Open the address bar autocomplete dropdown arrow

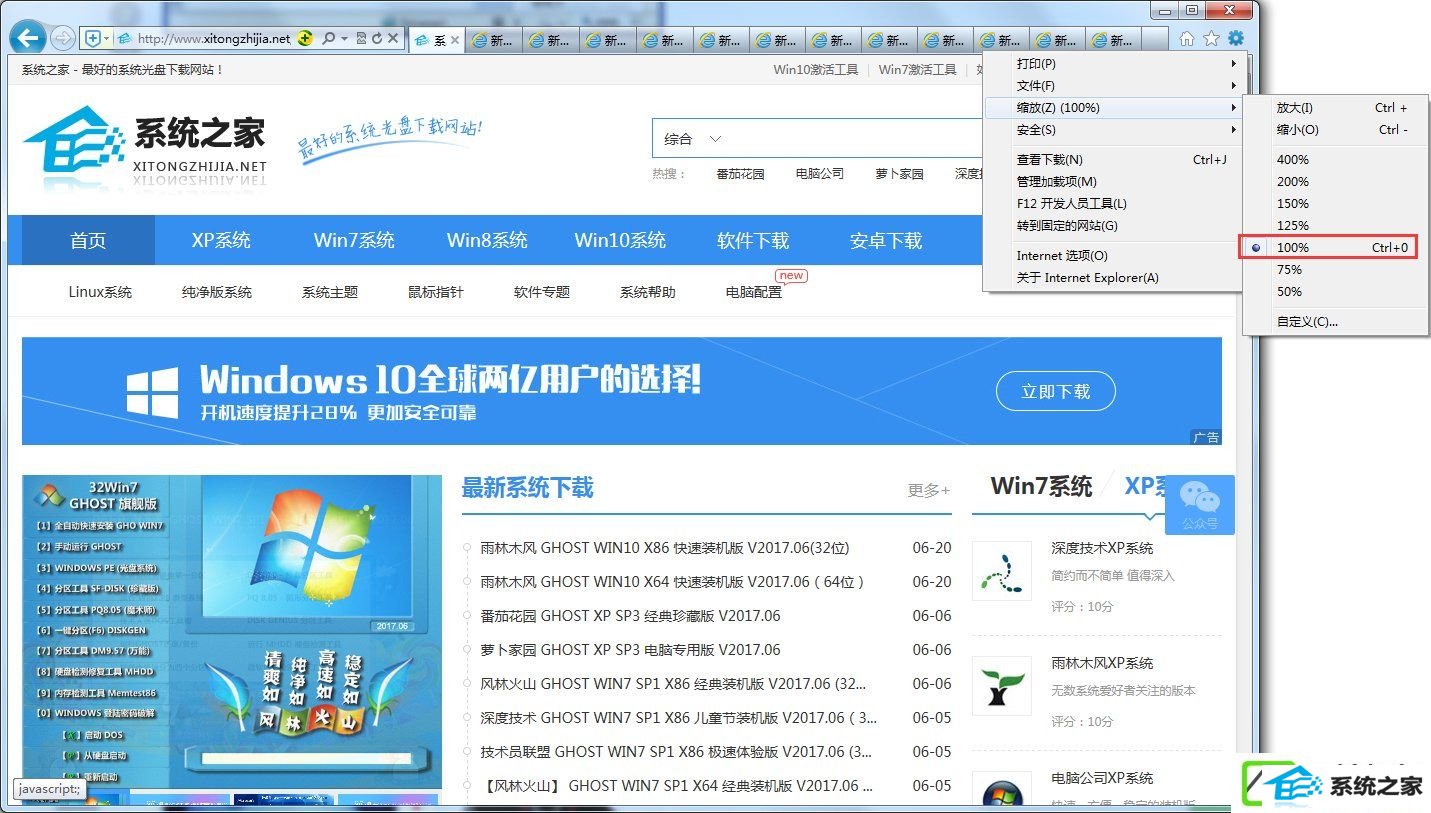(x=344, y=39)
